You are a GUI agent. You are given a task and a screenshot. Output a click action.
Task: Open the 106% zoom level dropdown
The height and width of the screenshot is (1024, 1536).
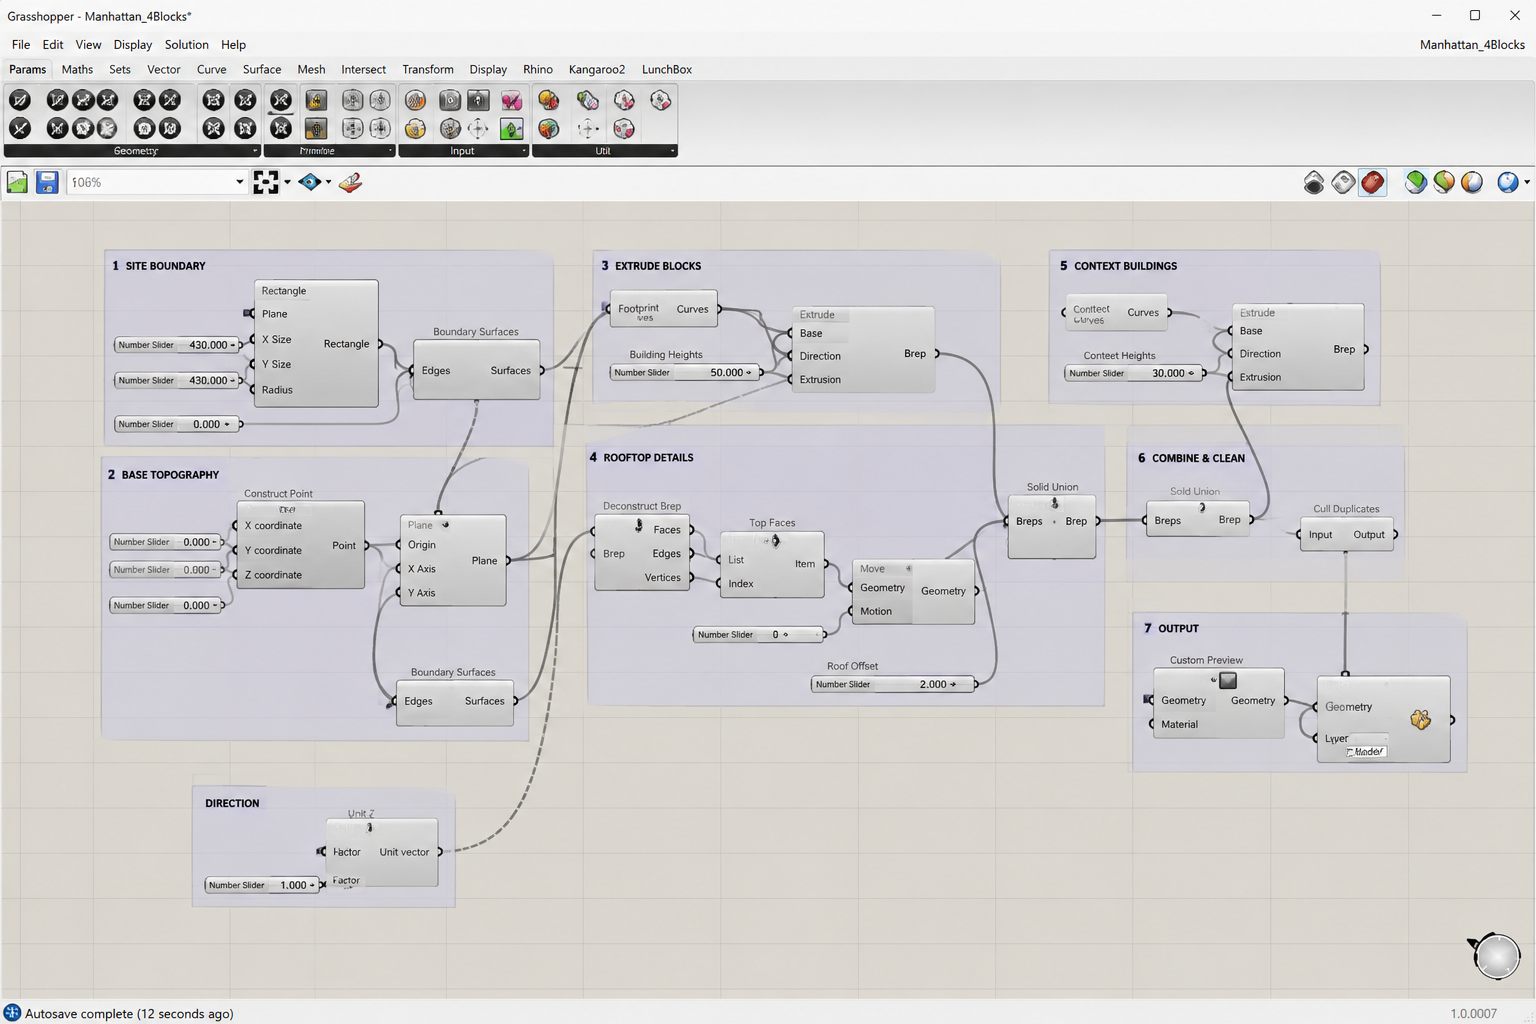239,182
